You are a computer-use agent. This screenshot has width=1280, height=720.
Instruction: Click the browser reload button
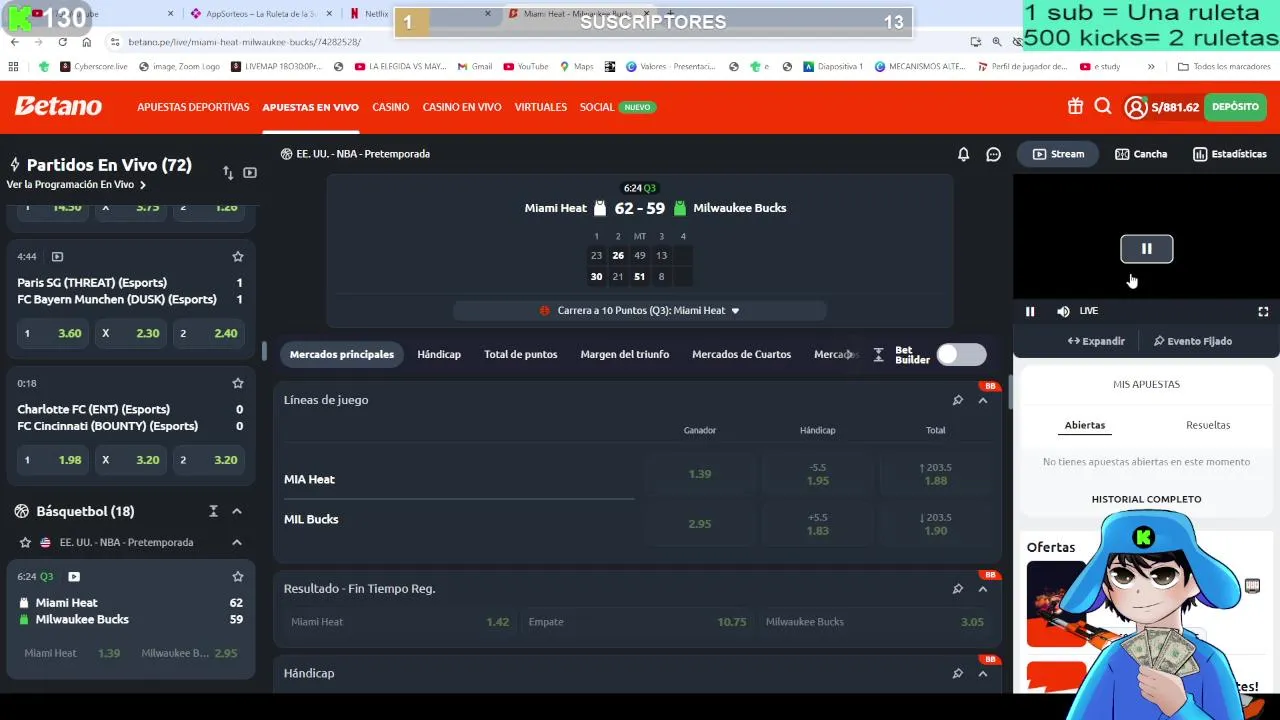point(62,42)
